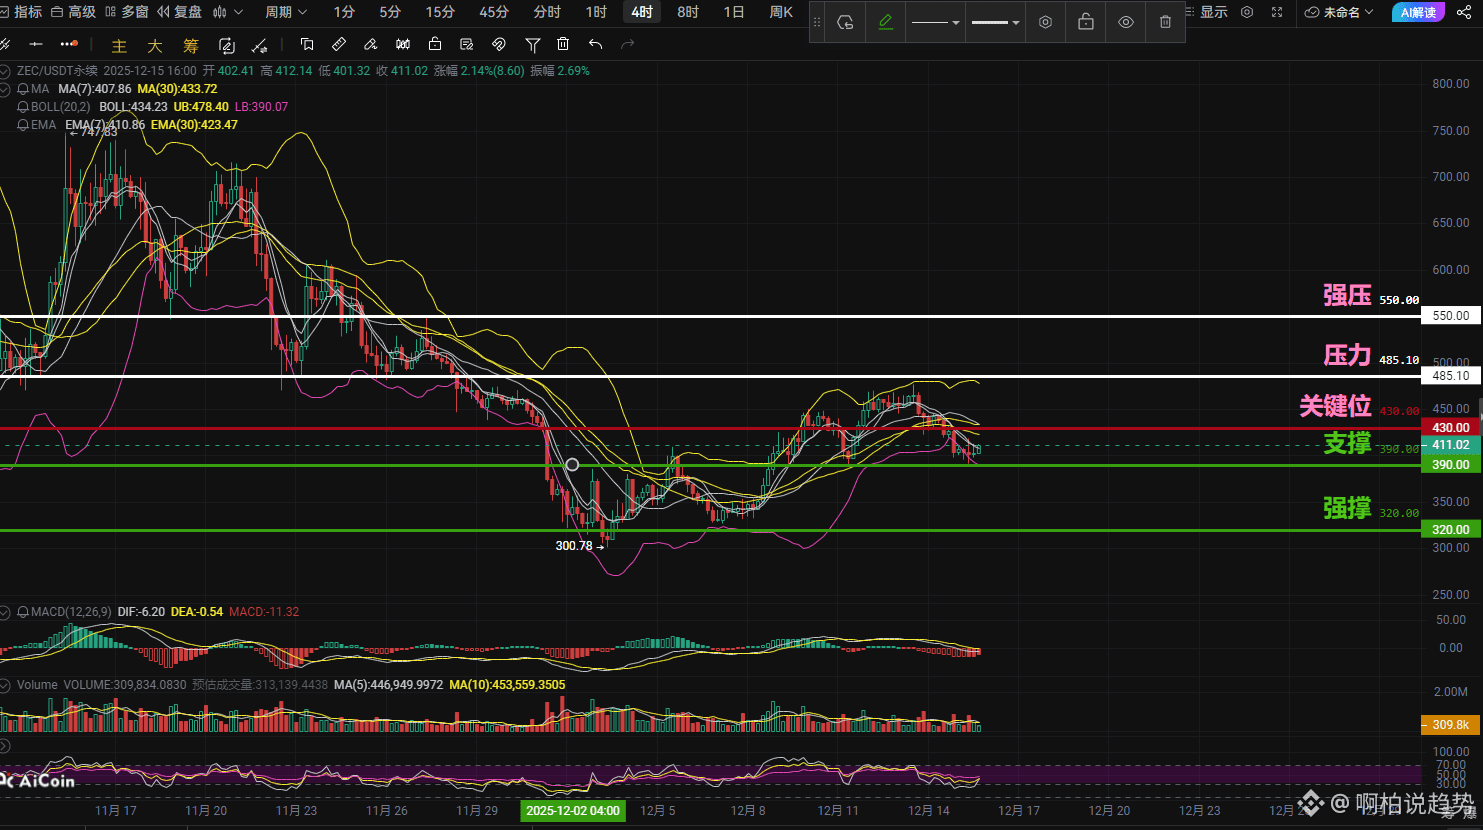Switch to the 15分 timeframe tab
This screenshot has width=1483, height=830.
(x=440, y=12)
